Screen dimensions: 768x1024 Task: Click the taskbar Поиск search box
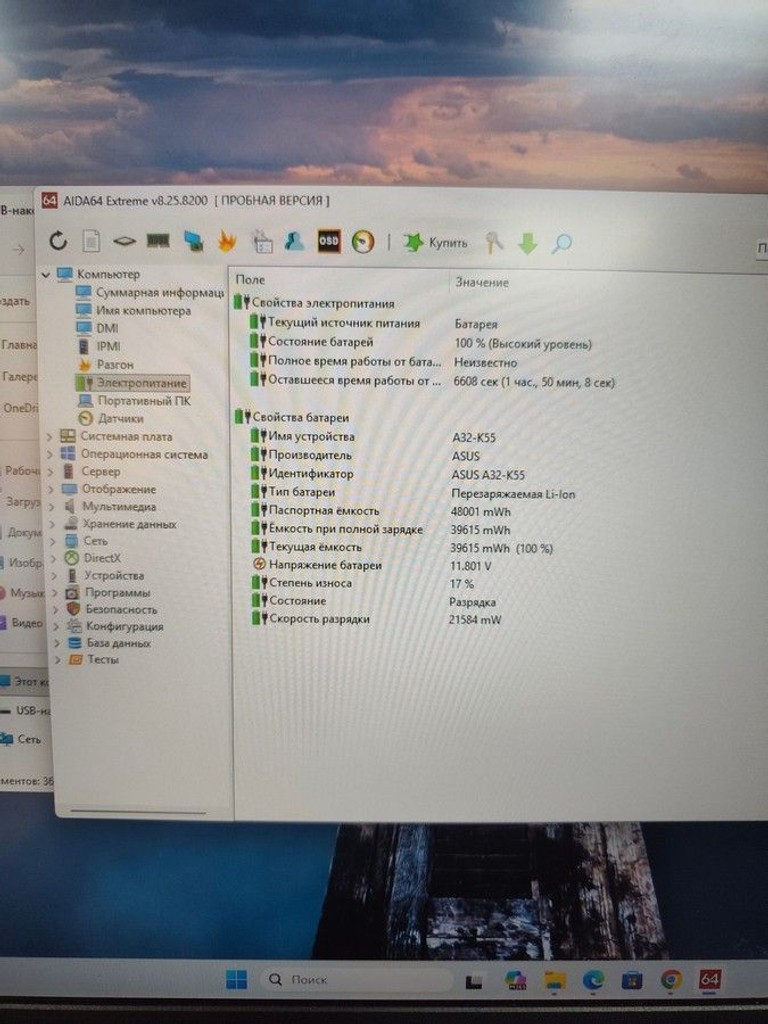(356, 980)
